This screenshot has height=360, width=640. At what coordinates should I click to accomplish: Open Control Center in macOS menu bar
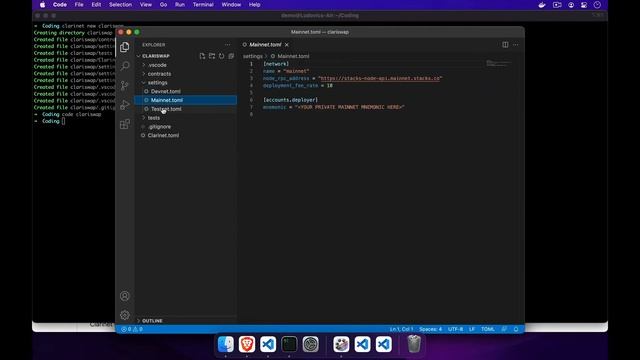point(584,5)
